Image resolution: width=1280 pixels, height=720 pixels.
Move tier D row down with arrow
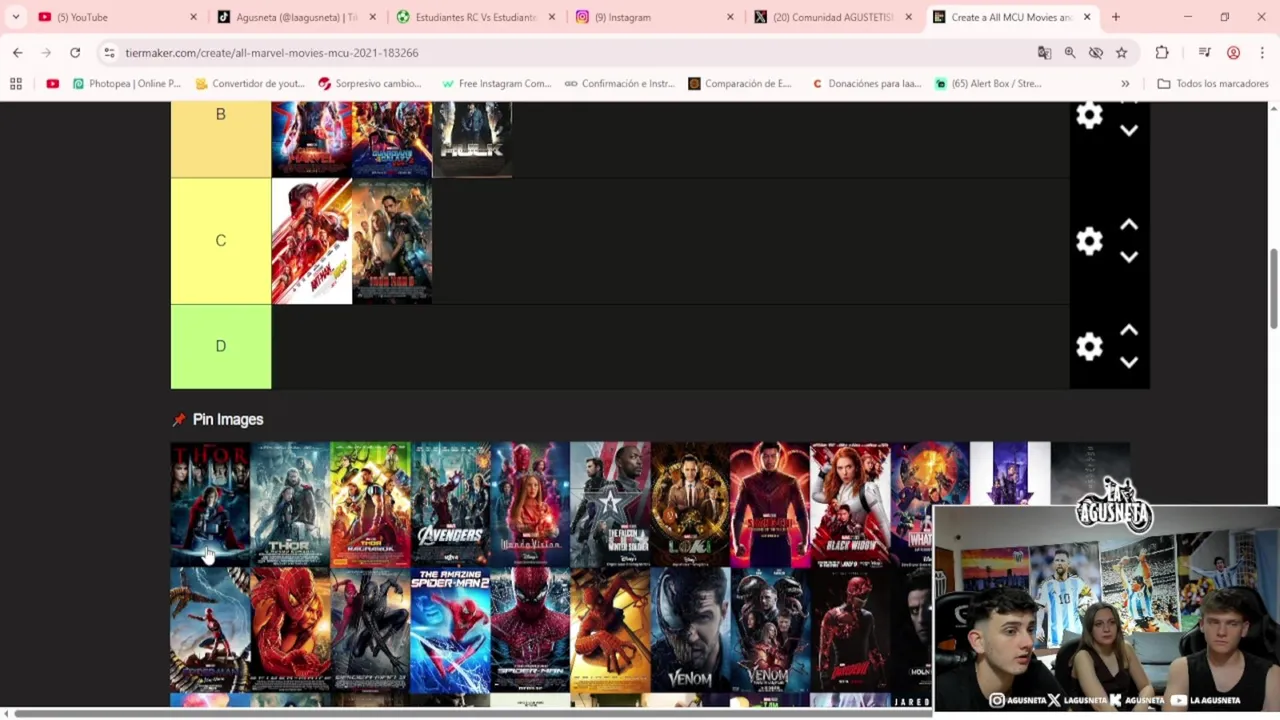pyautogui.click(x=1129, y=362)
